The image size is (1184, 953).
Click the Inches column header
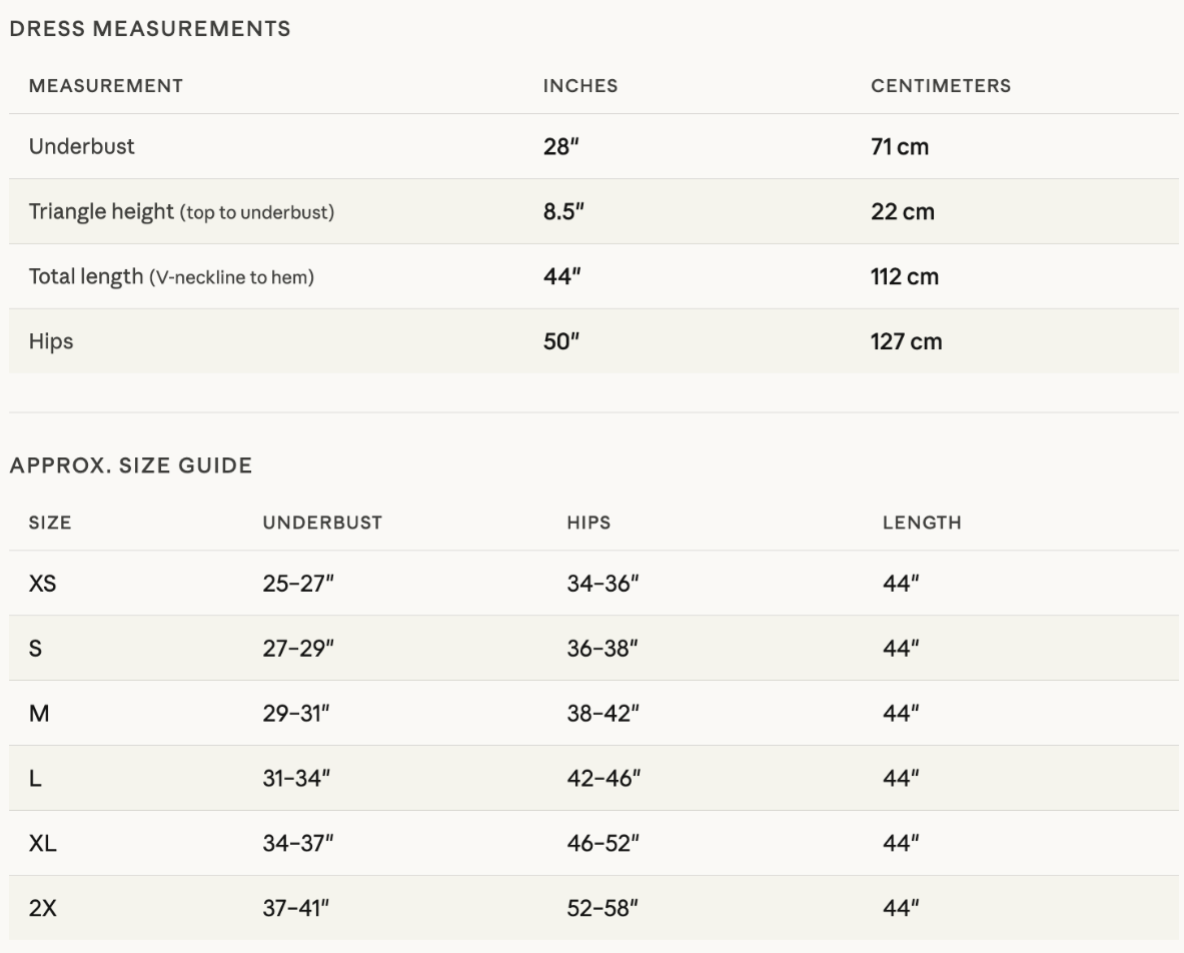(580, 86)
